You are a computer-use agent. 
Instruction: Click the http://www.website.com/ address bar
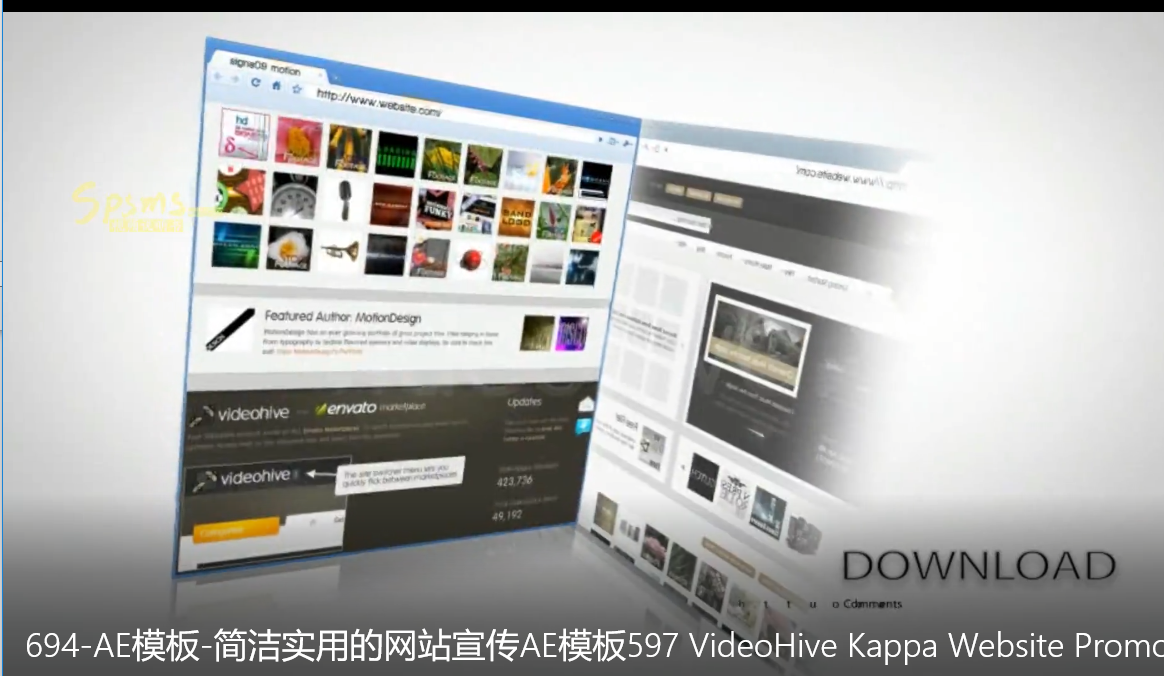pyautogui.click(x=380, y=103)
